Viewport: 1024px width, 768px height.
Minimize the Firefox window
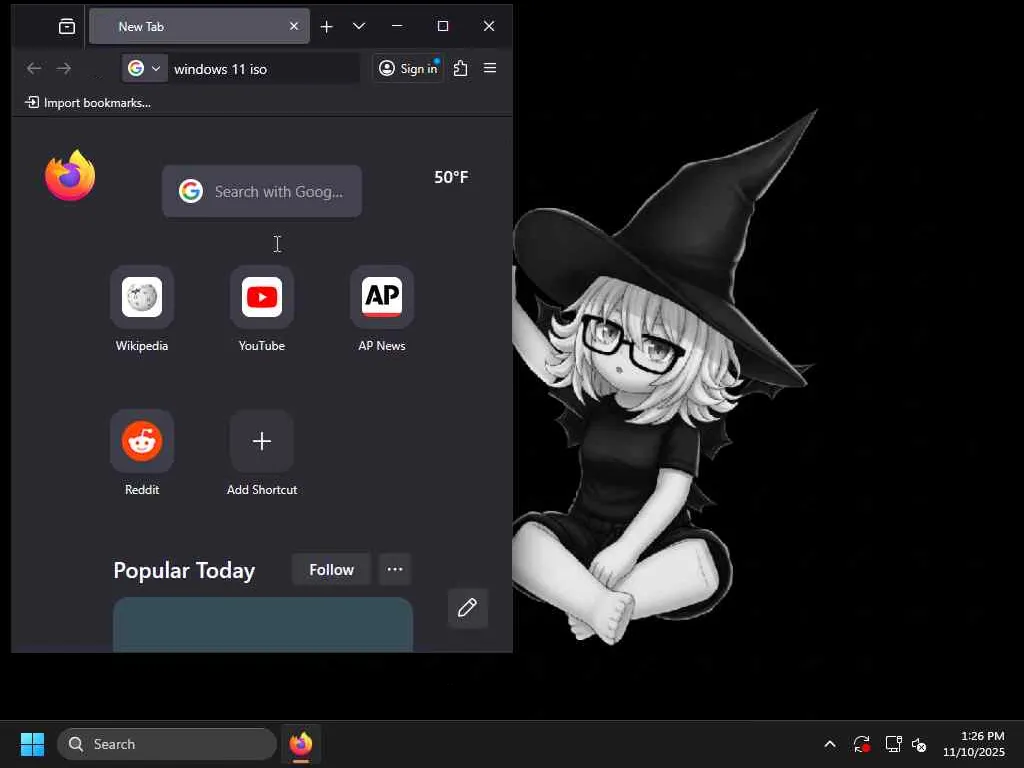pos(397,26)
